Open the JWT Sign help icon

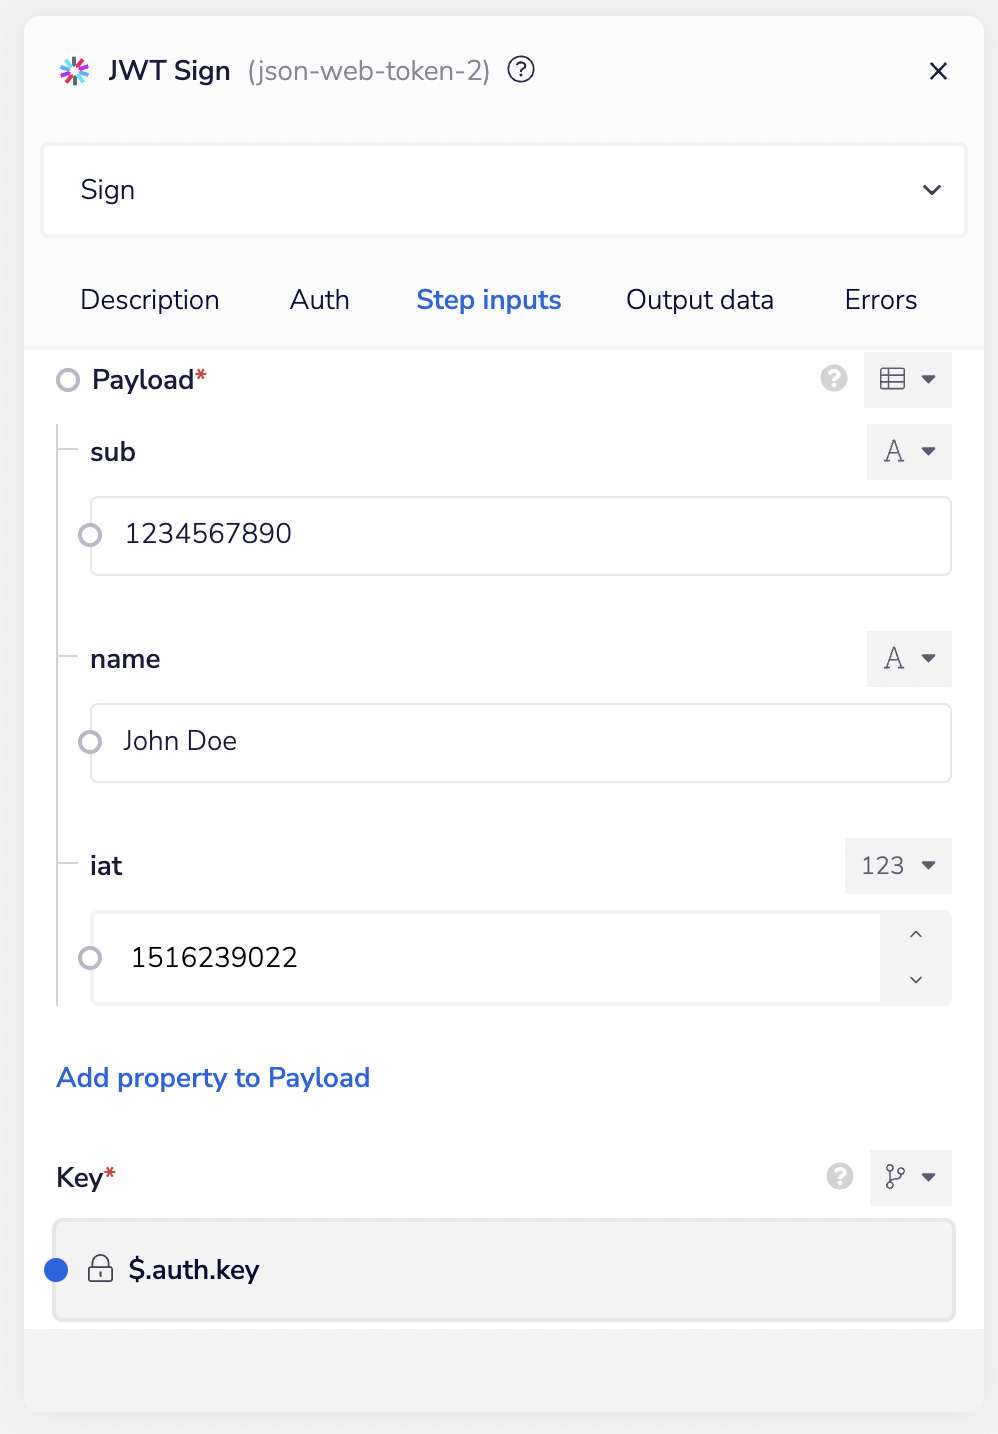(x=520, y=70)
